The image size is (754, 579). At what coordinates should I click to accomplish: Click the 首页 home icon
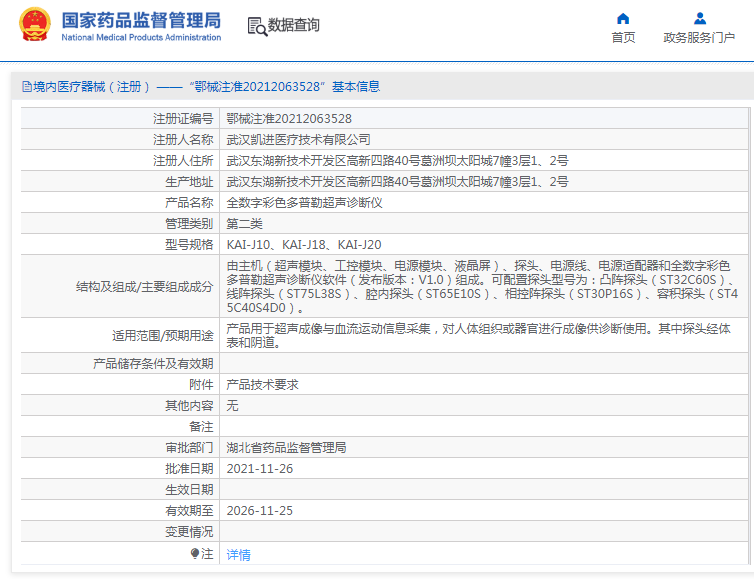coord(623,19)
